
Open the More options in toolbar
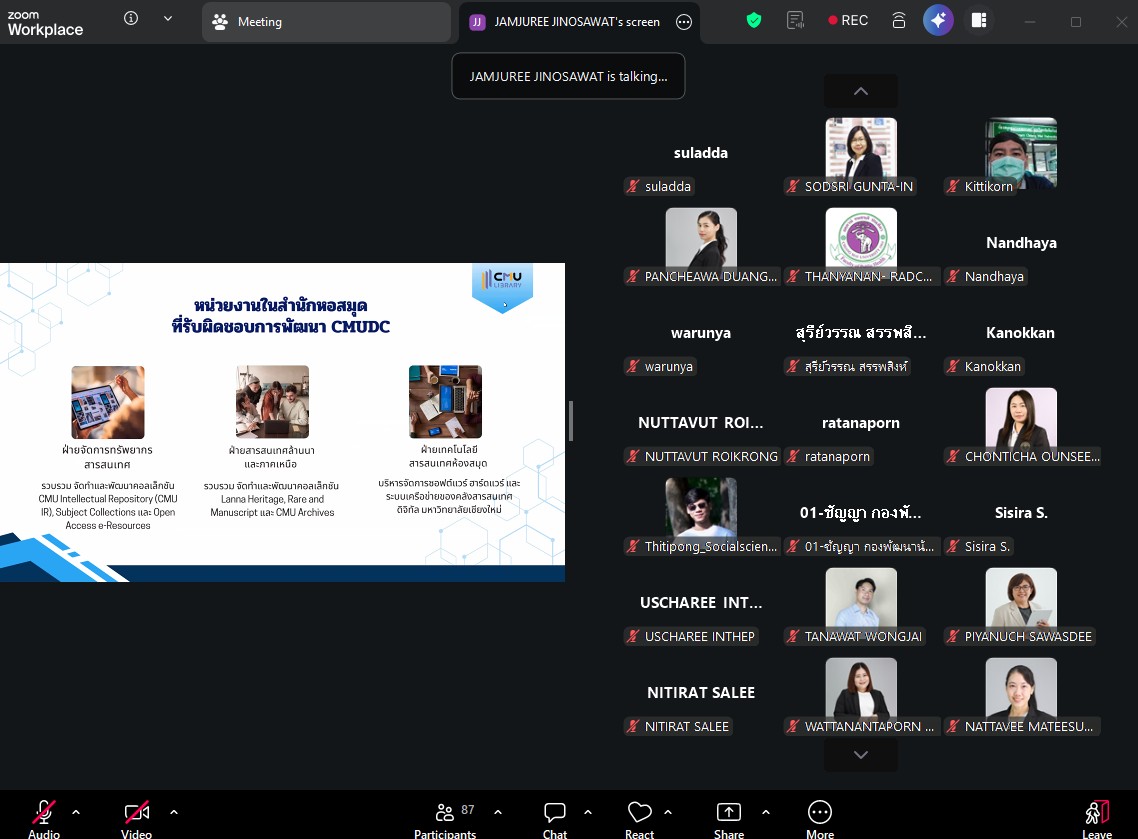[819, 817]
